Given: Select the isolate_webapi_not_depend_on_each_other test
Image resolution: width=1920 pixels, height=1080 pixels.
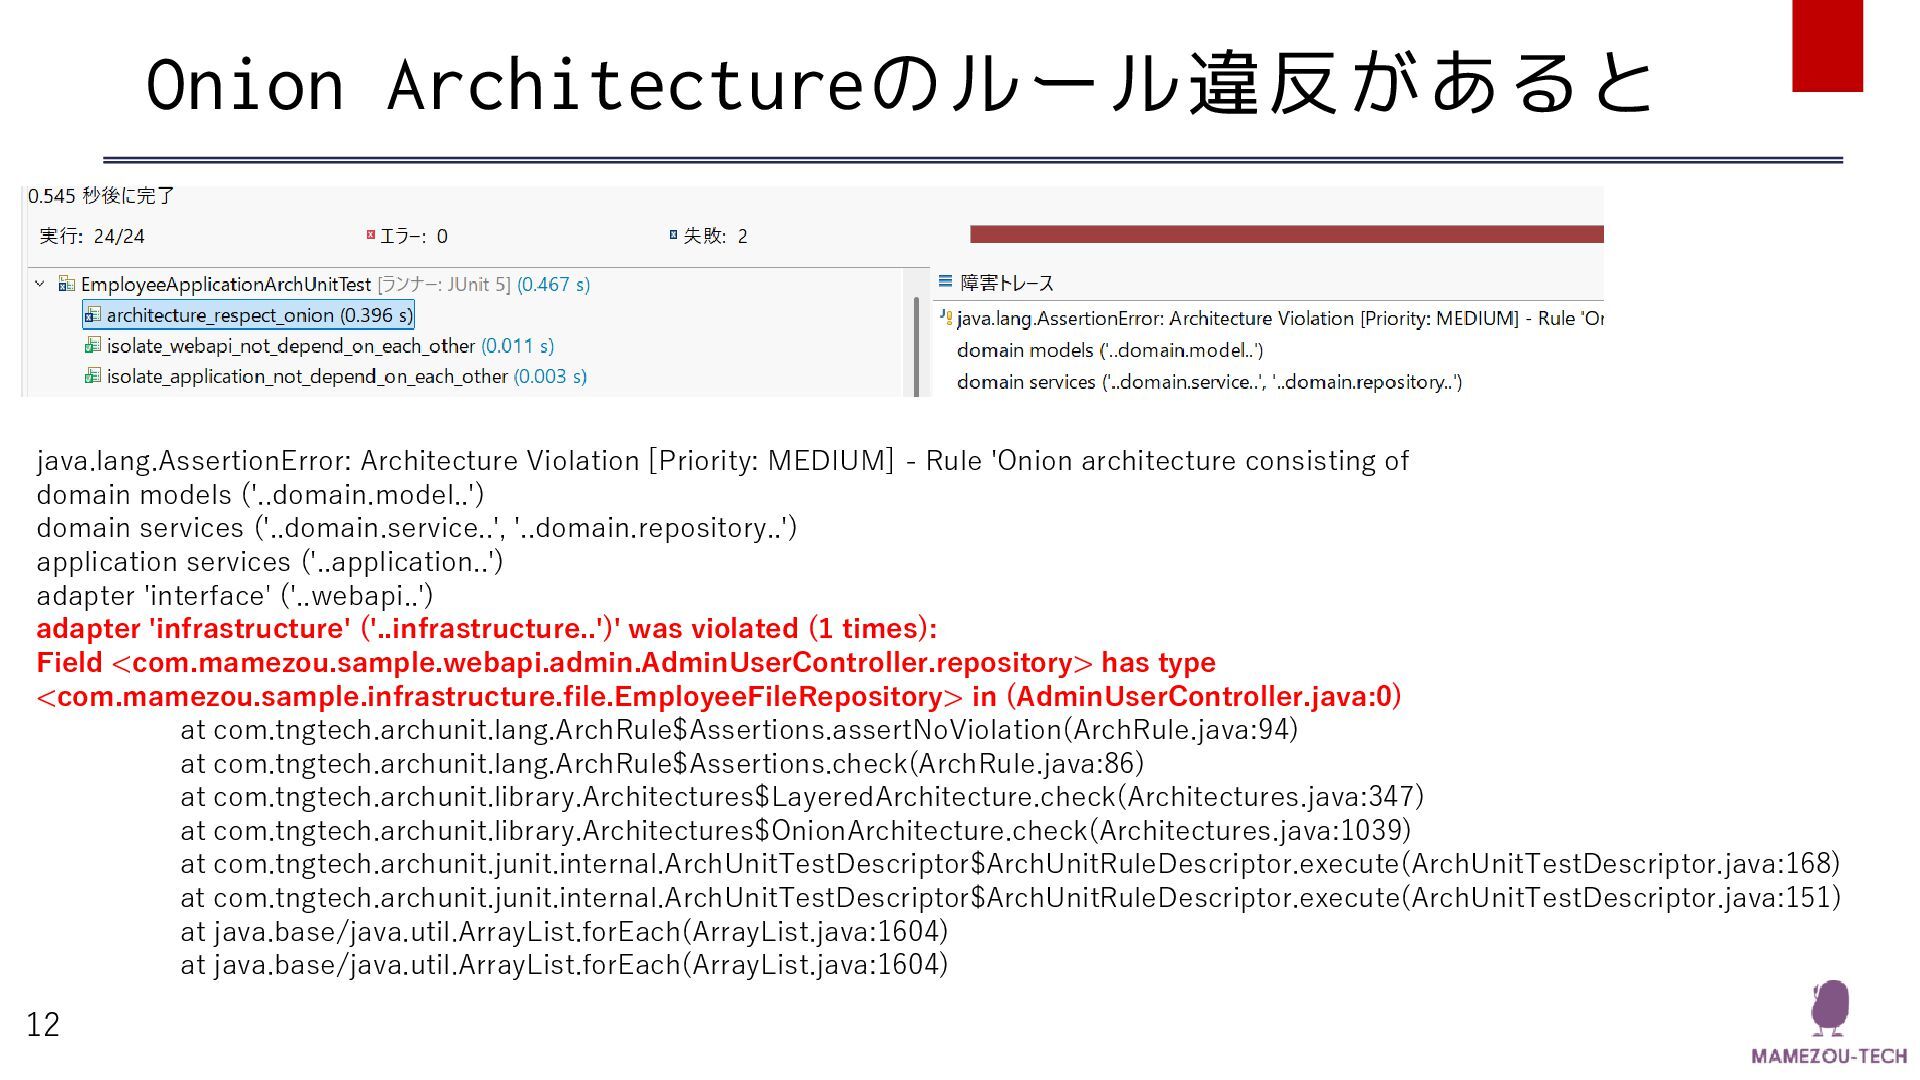Looking at the screenshot, I should click(x=290, y=346).
